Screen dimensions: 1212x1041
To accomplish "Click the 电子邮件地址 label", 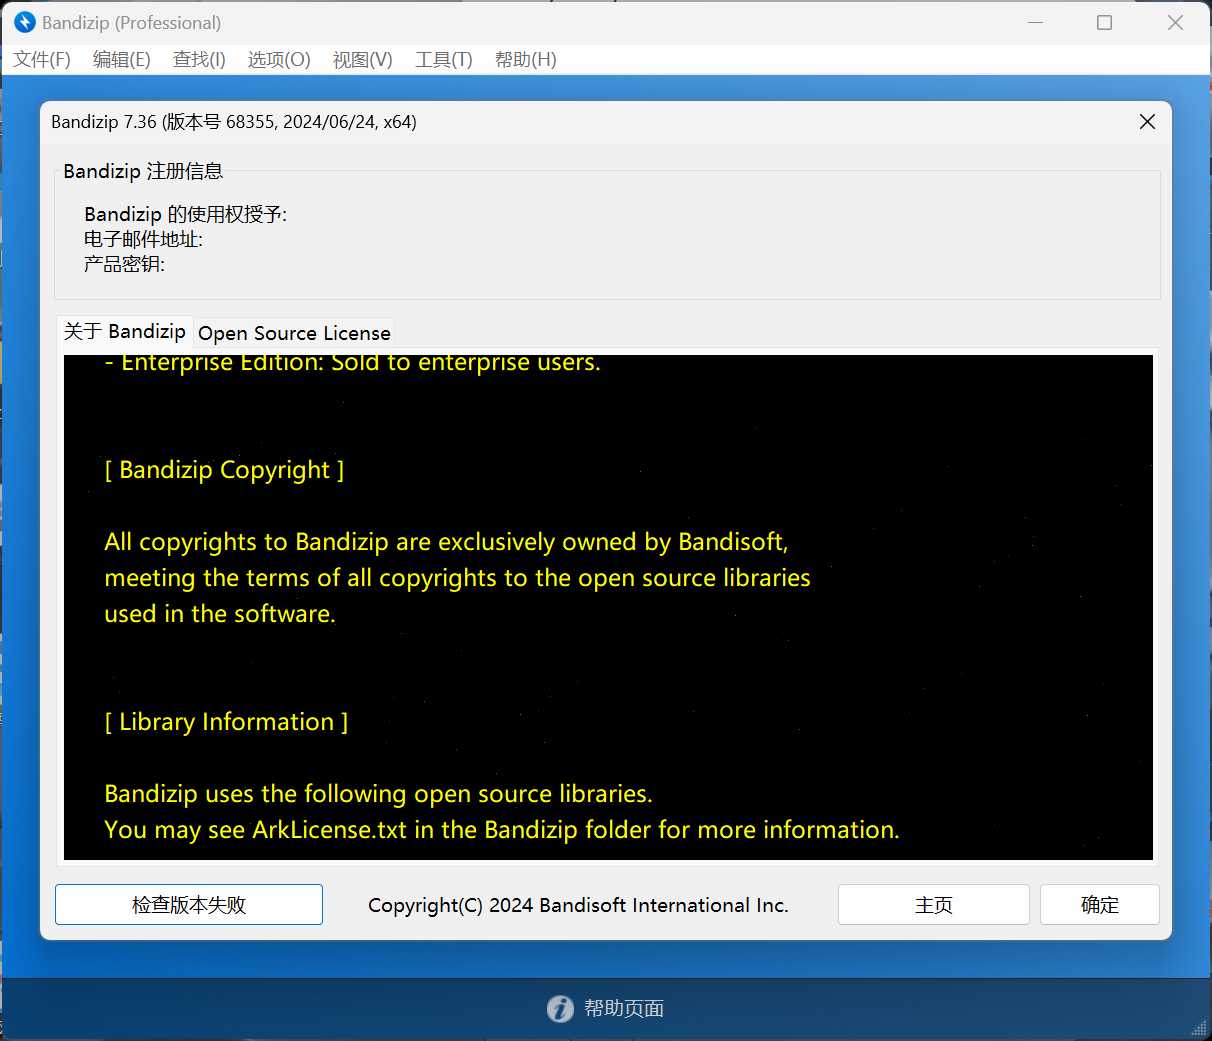I will point(143,239).
